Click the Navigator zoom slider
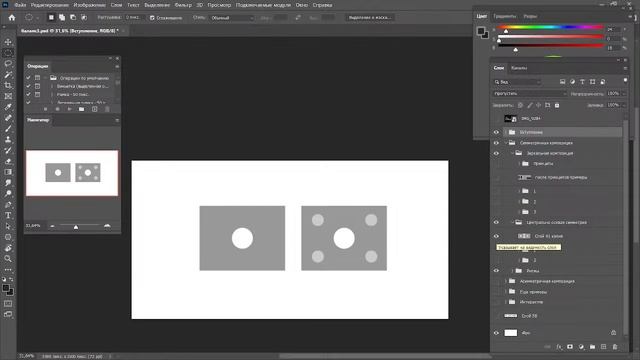This screenshot has height=360, width=640. pos(76,226)
